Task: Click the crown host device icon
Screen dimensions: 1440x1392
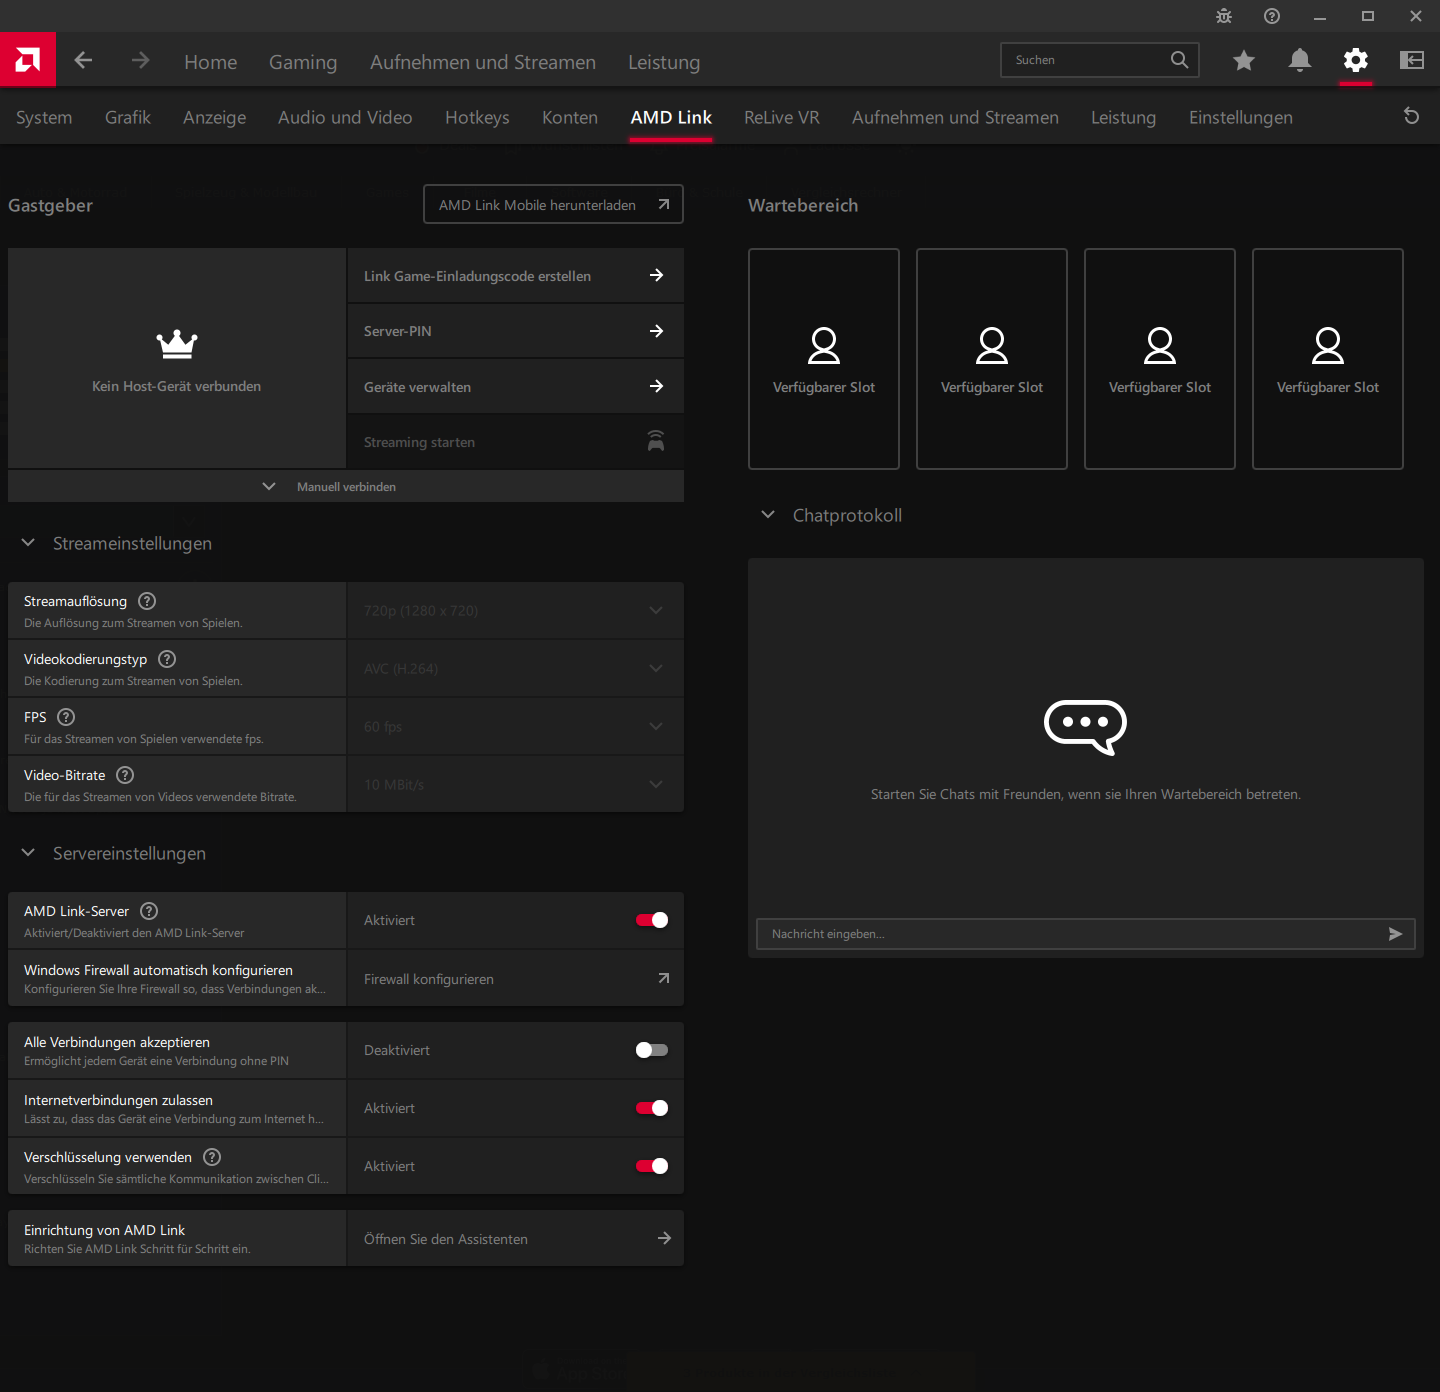Action: tap(177, 344)
